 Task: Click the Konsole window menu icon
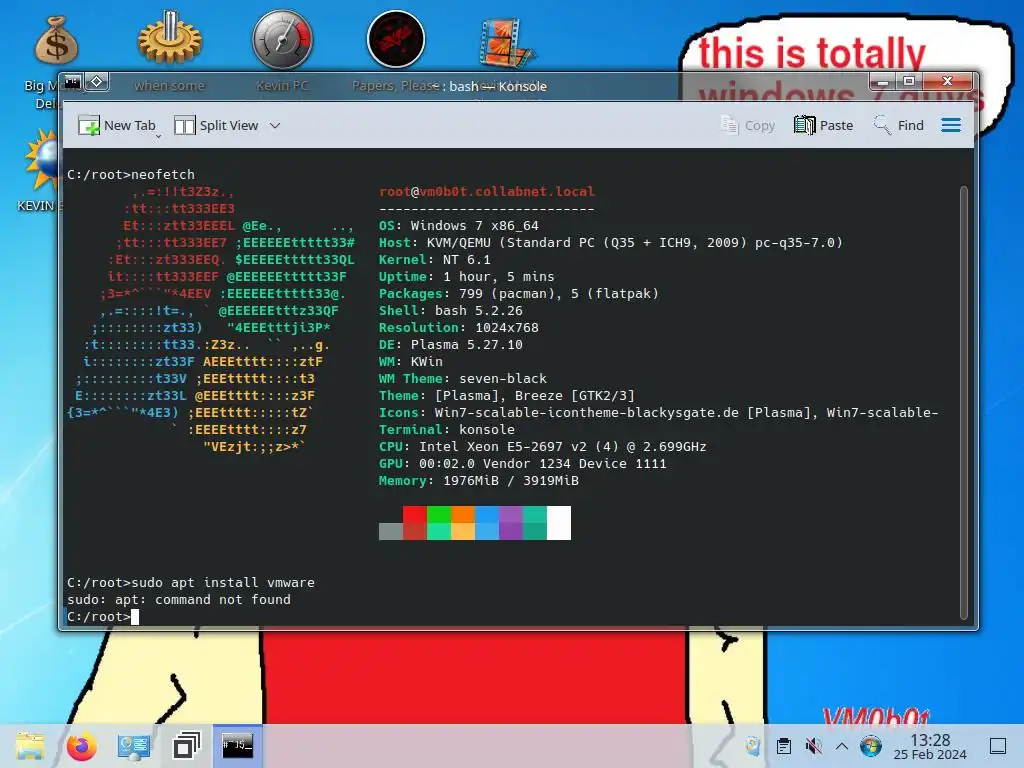[72, 82]
